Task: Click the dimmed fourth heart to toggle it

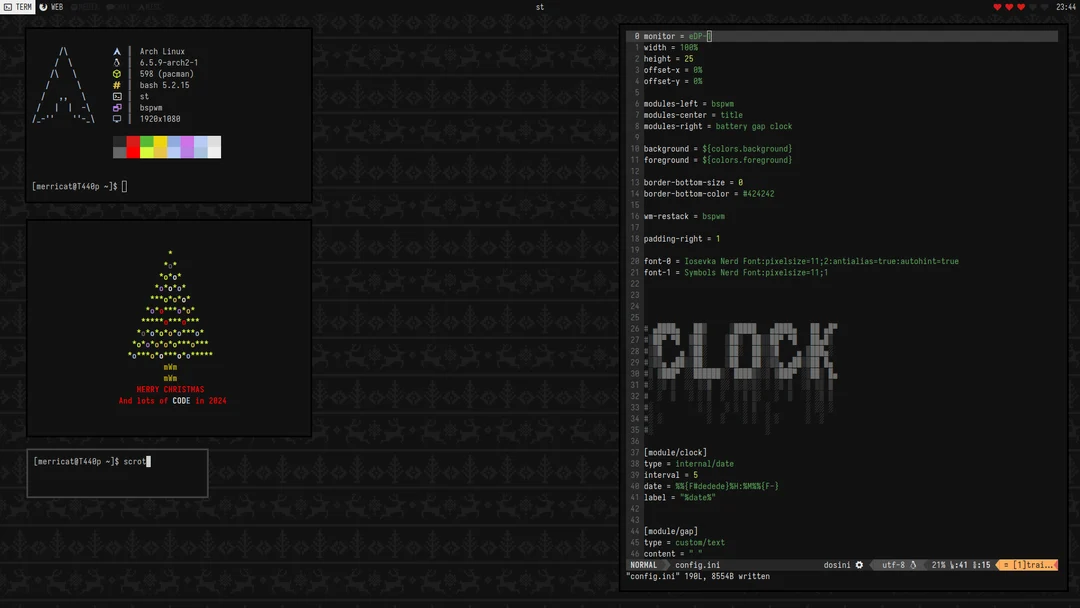Action: [1033, 6]
